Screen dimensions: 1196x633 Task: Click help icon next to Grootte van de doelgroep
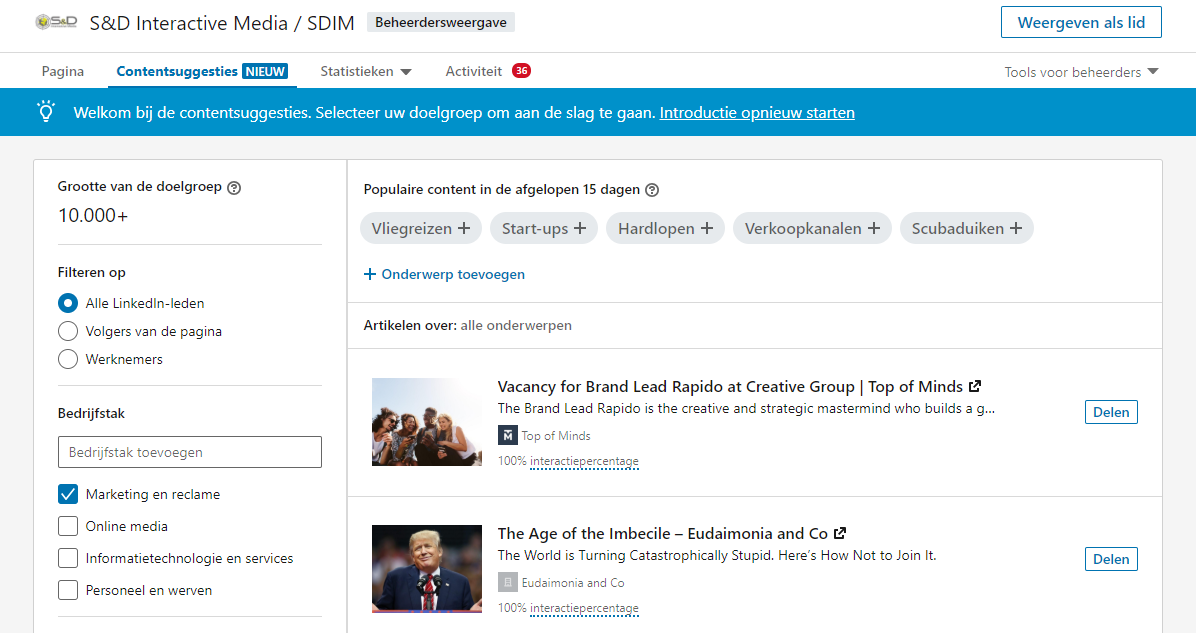click(x=234, y=187)
